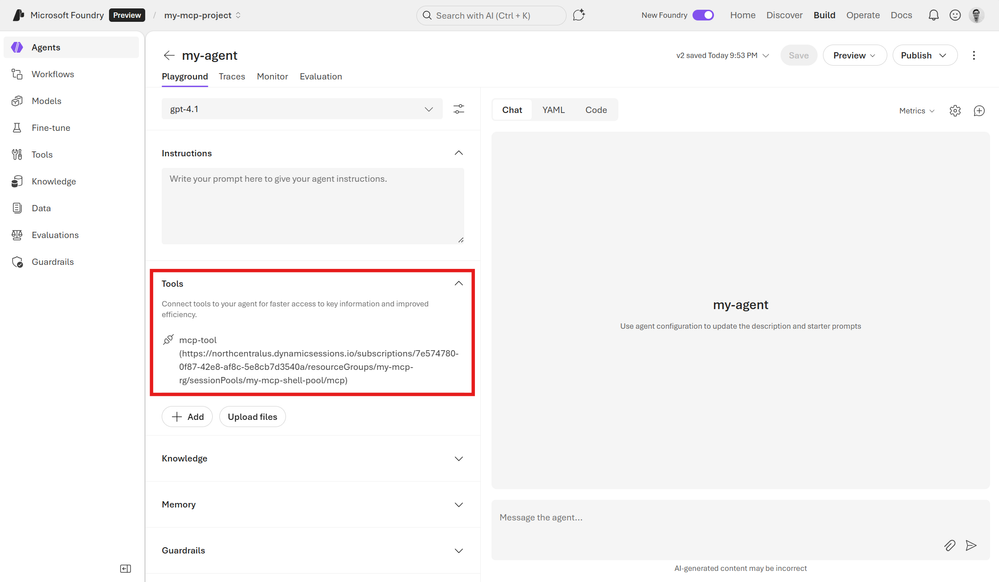
Task: Click the instructions textarea resize handle
Action: coord(461,240)
